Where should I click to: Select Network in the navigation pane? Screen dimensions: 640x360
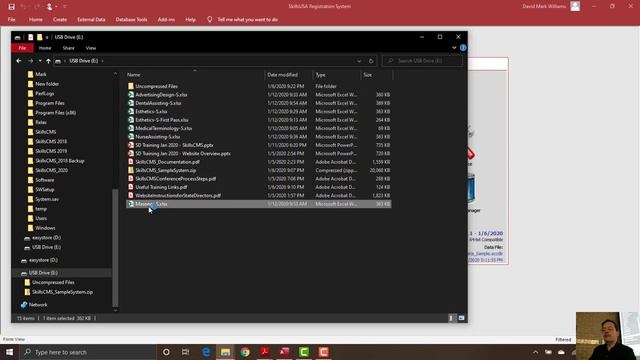pos(38,305)
